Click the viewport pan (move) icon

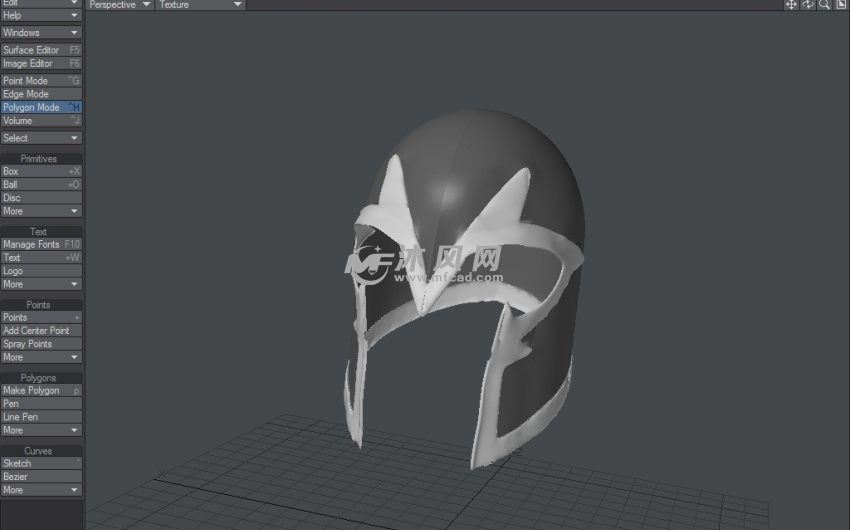(x=791, y=5)
